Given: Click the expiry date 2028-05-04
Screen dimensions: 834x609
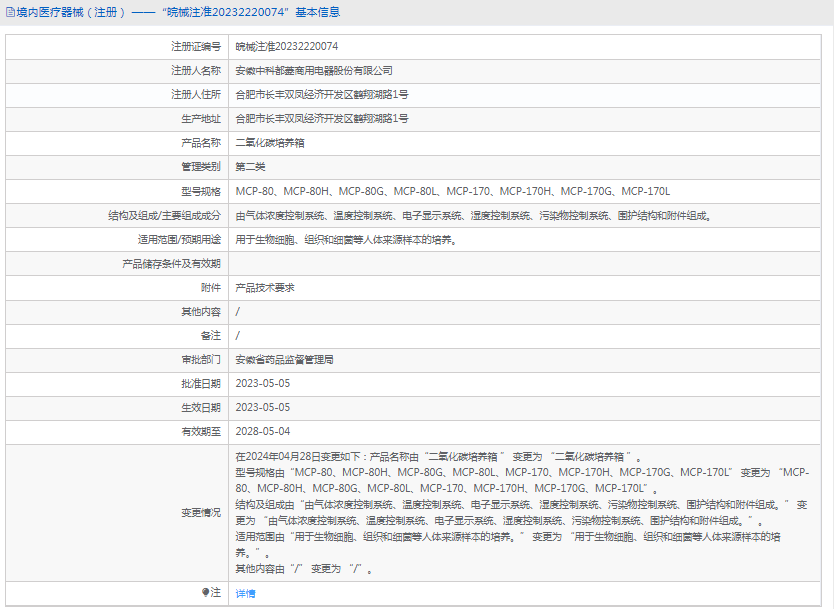Looking at the screenshot, I should pos(263,432).
